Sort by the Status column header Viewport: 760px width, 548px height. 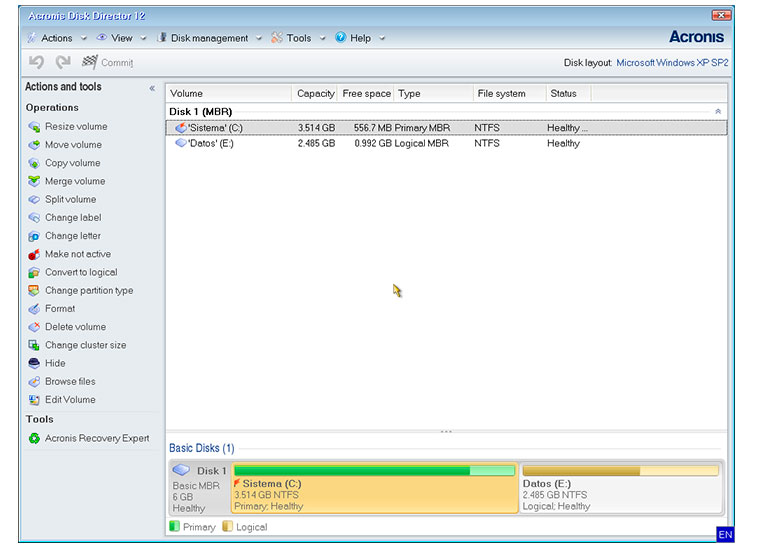pos(569,94)
